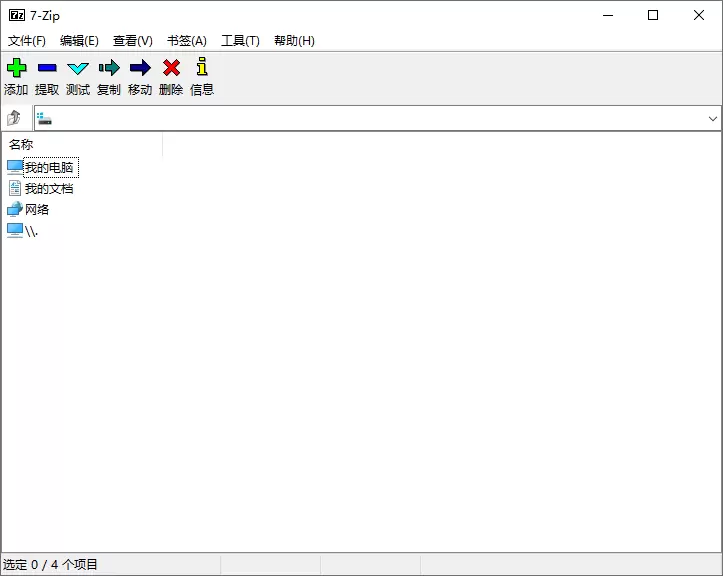Open the 帮助(H) help menu
Image resolution: width=723 pixels, height=576 pixels.
[x=294, y=41]
